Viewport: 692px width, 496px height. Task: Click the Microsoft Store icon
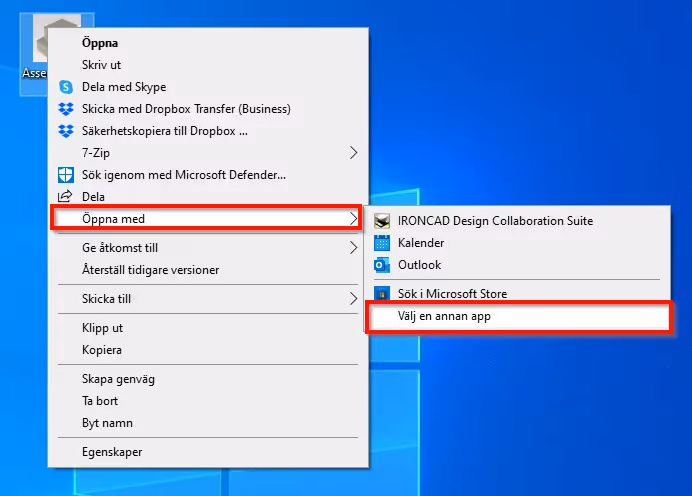(382, 293)
